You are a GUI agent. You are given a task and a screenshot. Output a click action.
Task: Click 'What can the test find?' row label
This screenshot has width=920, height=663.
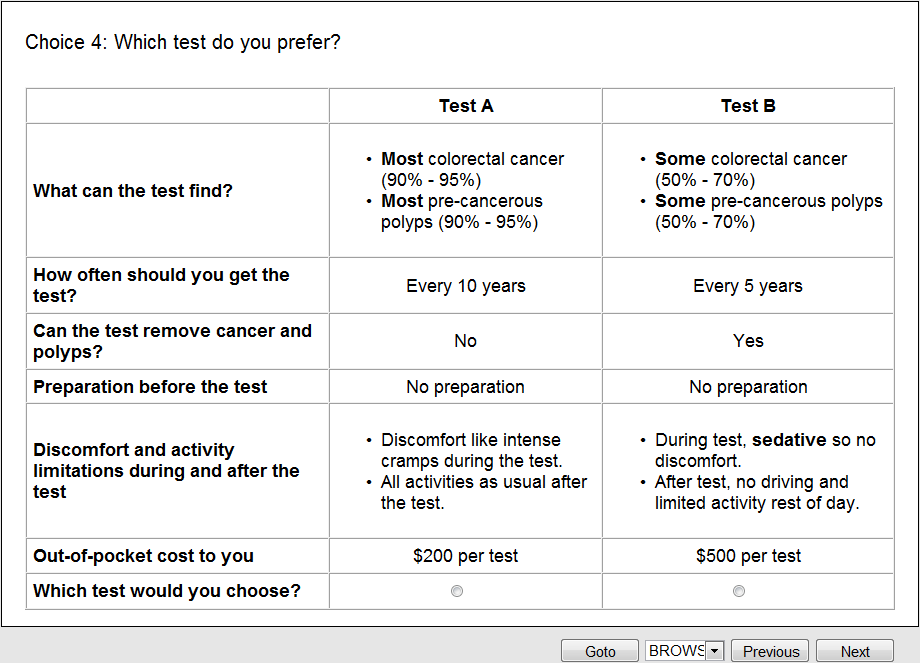133,191
